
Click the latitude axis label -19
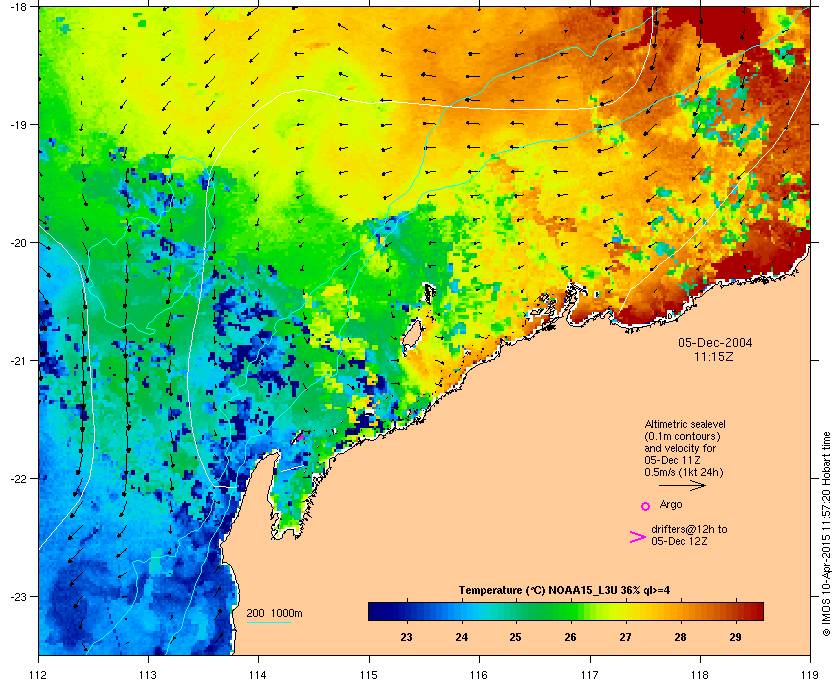point(18,125)
